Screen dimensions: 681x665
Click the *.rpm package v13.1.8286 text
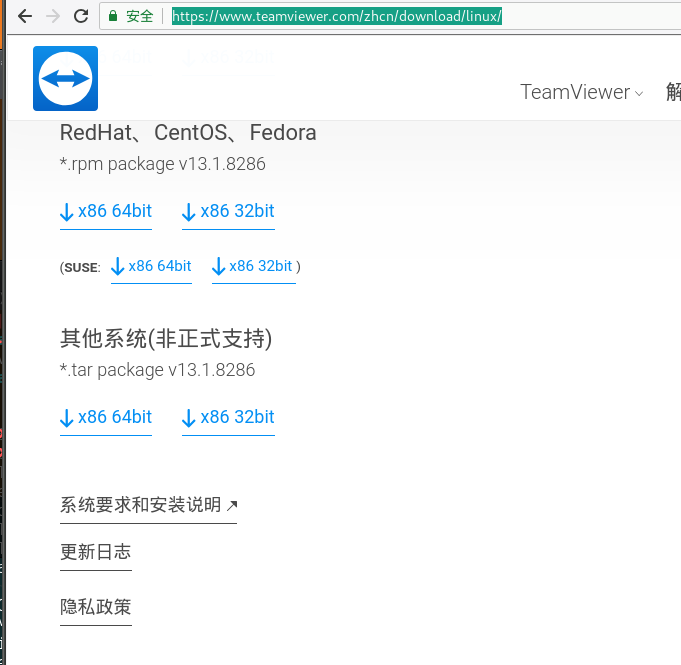(x=162, y=164)
